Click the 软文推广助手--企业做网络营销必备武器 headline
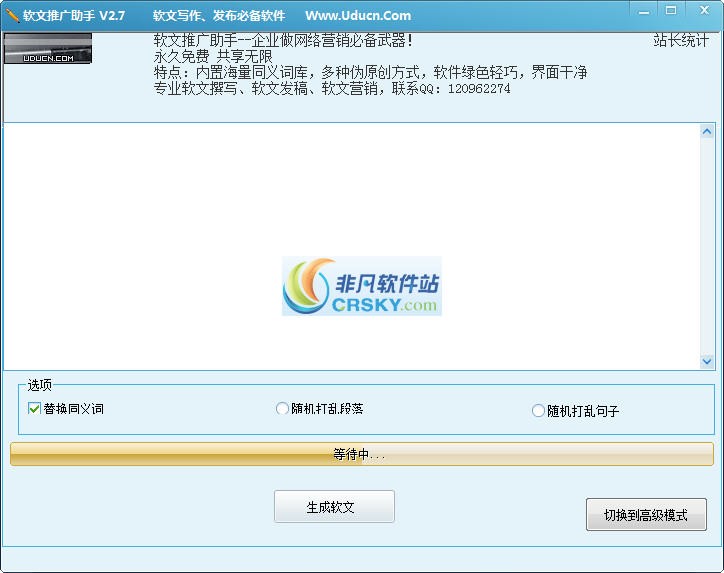Screen dimensions: 724x573 283,40
